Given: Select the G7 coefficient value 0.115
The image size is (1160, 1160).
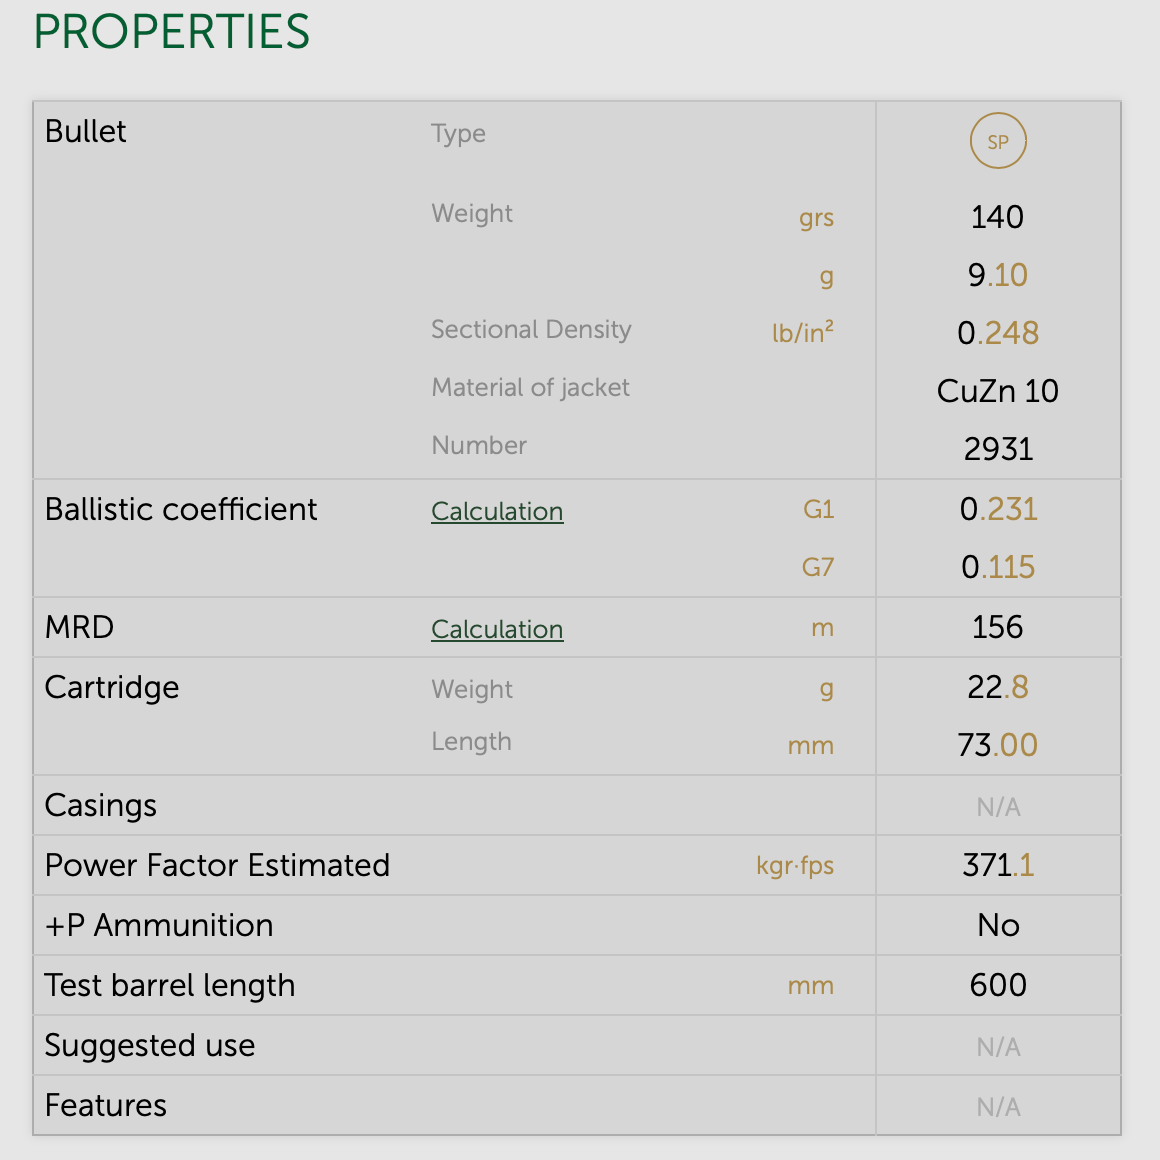Looking at the screenshot, I should pyautogui.click(x=997, y=567).
